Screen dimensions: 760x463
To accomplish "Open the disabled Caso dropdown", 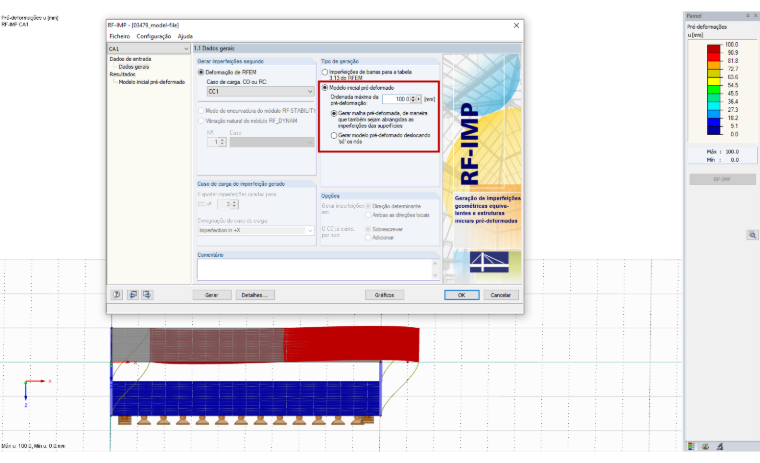I will [272, 142].
